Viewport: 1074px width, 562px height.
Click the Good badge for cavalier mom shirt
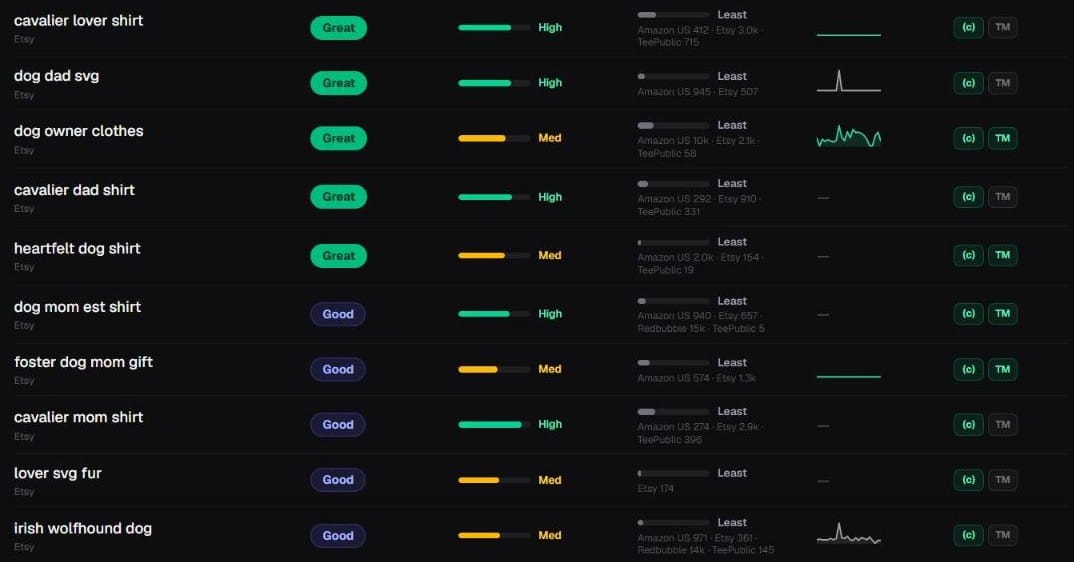pyautogui.click(x=338, y=424)
